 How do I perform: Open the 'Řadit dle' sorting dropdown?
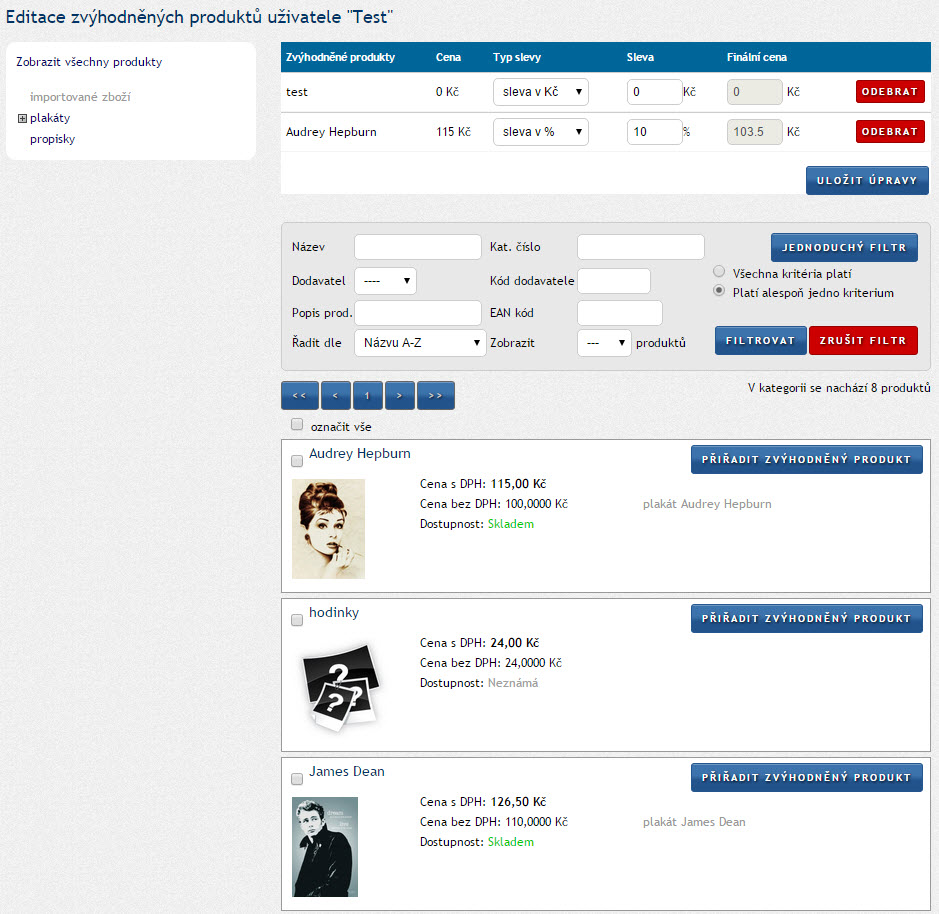420,343
